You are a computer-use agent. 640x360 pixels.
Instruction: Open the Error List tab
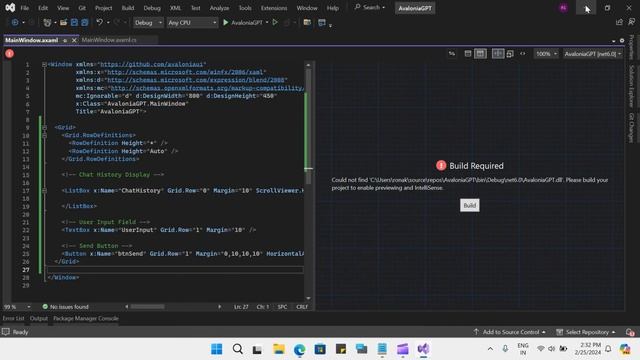tap(13, 318)
